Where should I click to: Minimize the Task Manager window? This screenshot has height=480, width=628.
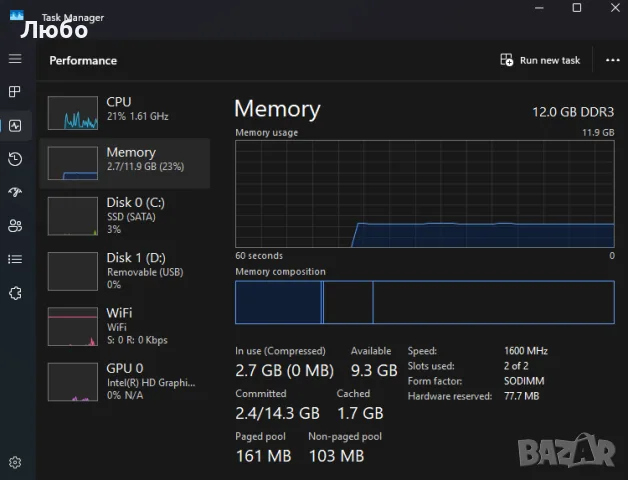click(x=539, y=8)
